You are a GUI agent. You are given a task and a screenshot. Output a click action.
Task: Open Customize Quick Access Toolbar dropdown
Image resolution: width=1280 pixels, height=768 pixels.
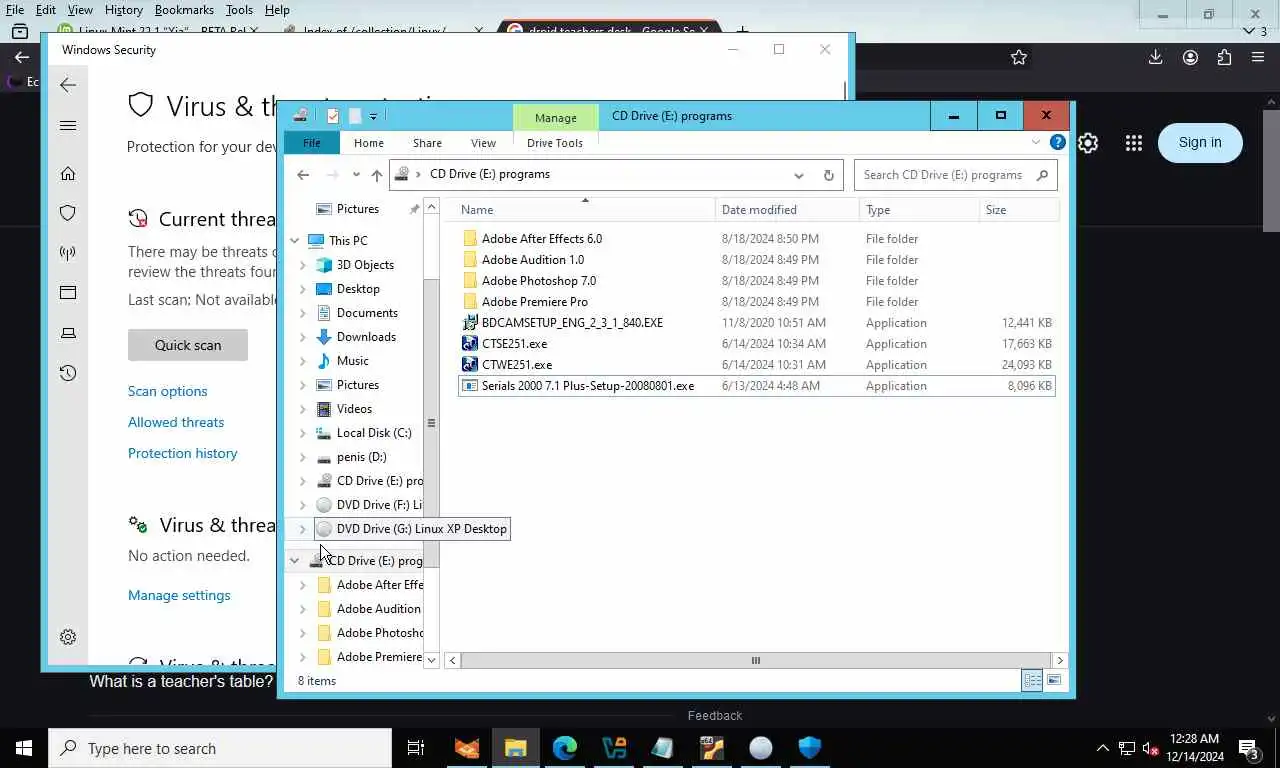click(373, 116)
